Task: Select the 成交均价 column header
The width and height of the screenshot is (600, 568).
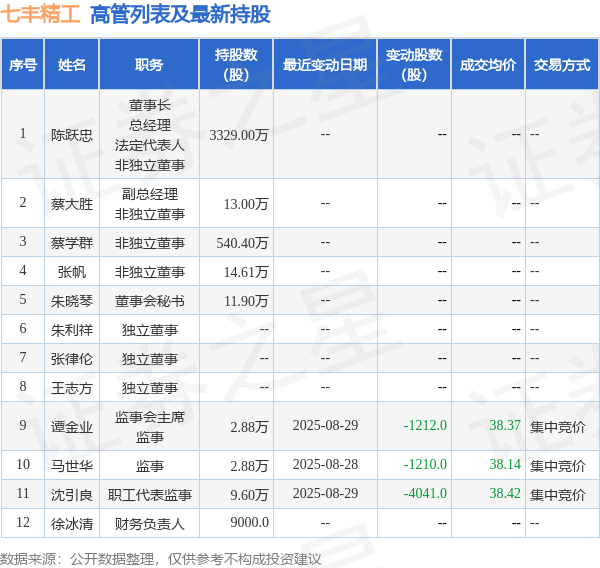Action: [488, 65]
